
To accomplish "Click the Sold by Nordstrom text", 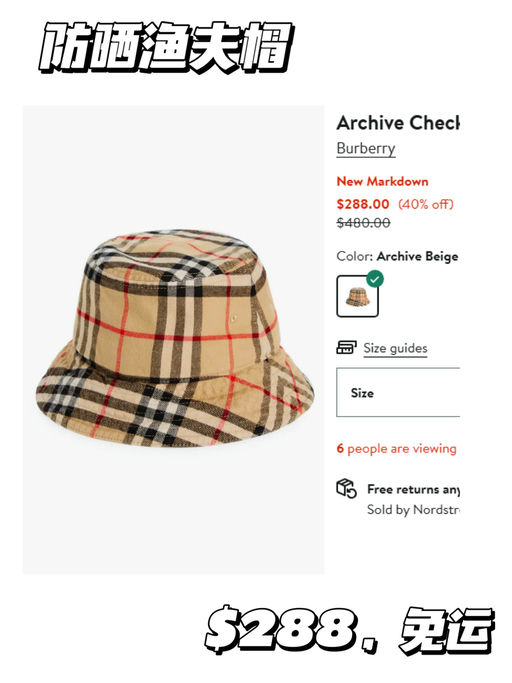I will pos(414,509).
